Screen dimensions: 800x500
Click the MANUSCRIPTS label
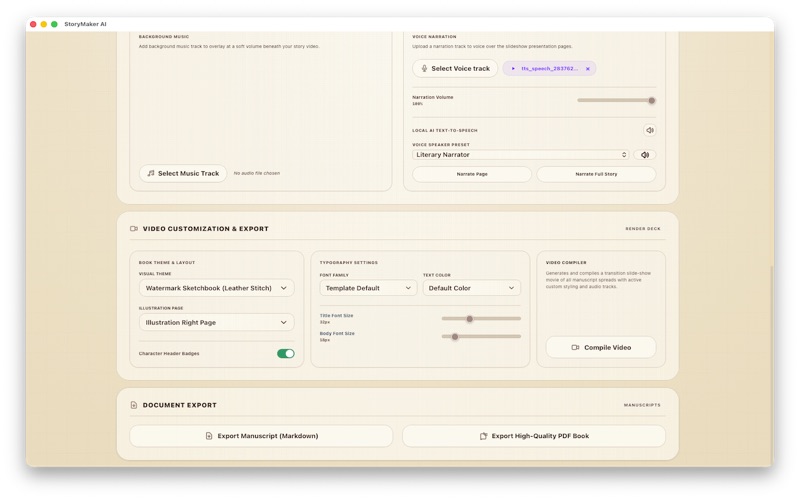pos(642,405)
